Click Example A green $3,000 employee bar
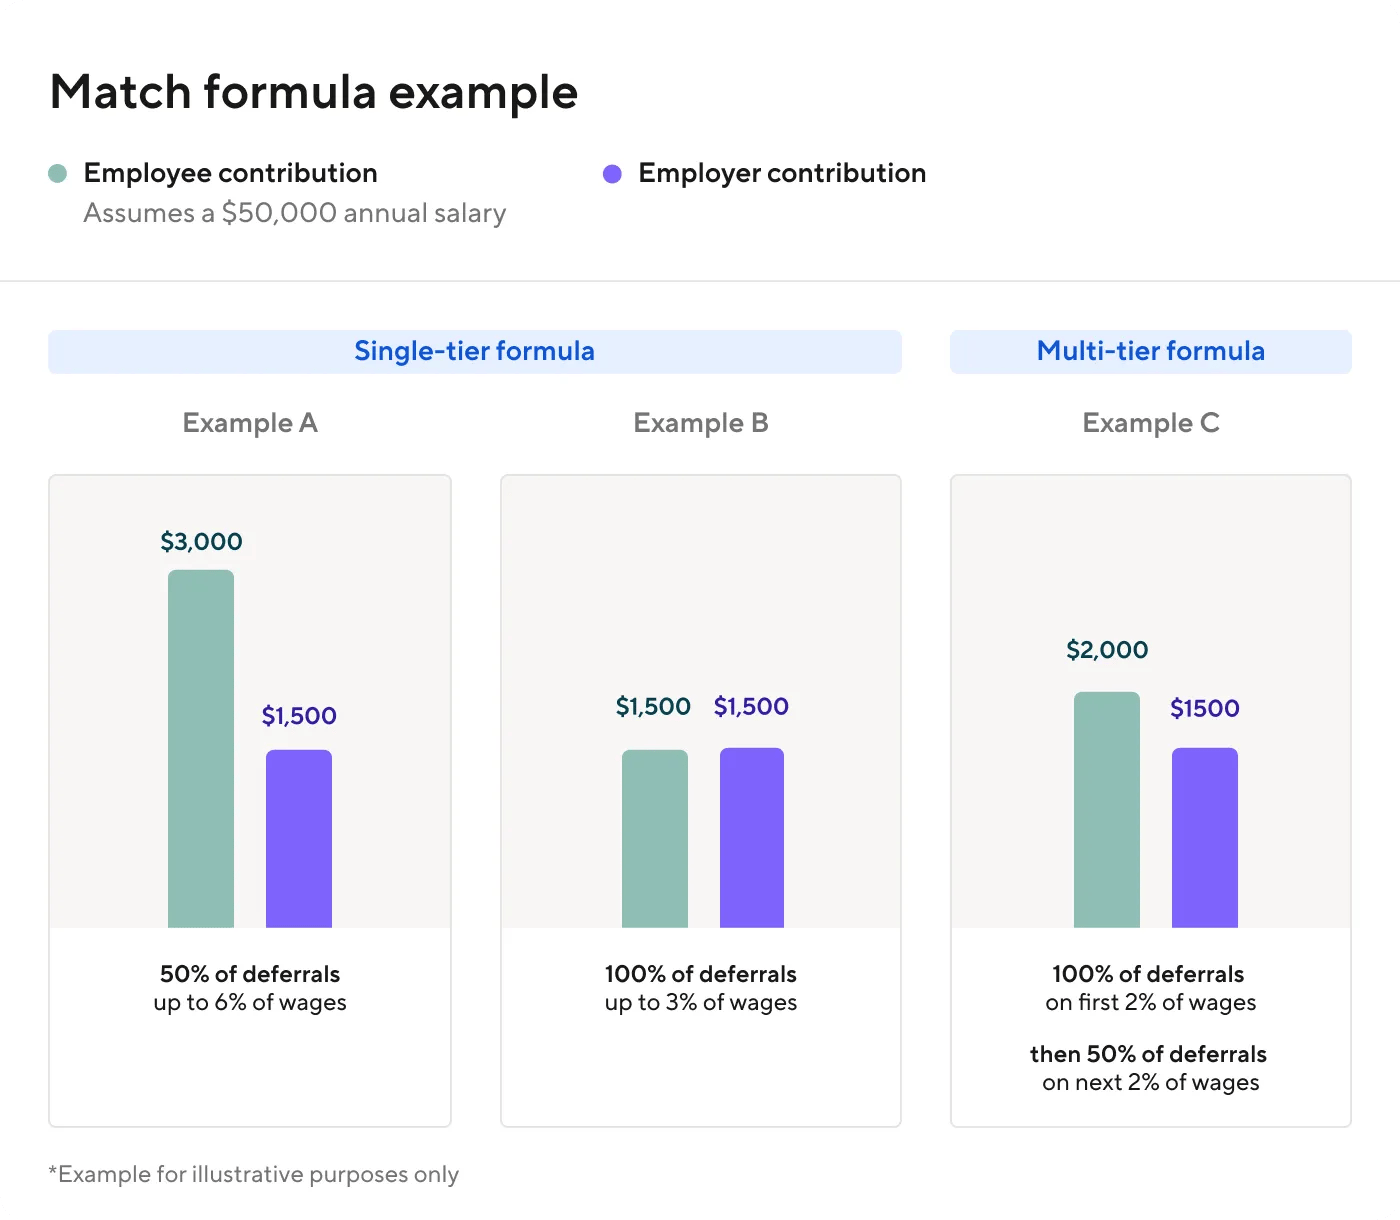This screenshot has width=1400, height=1220. click(201, 748)
